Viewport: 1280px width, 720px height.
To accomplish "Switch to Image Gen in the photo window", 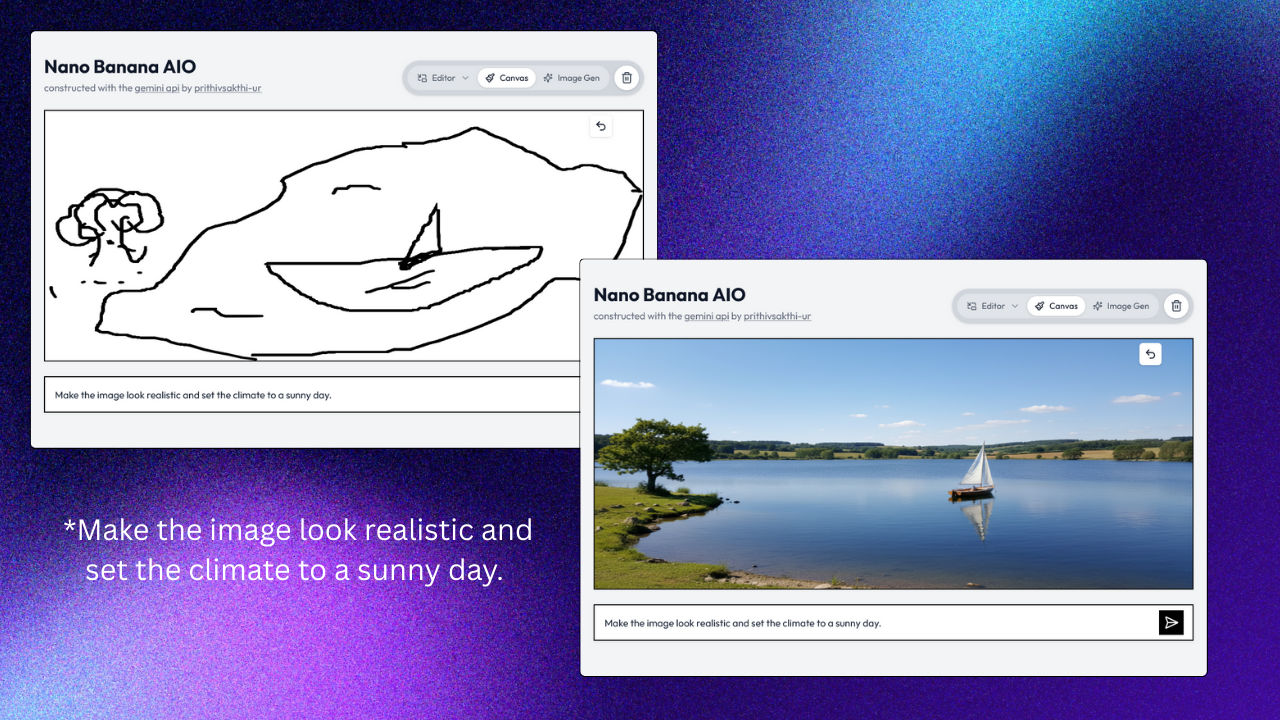I will tap(1121, 306).
